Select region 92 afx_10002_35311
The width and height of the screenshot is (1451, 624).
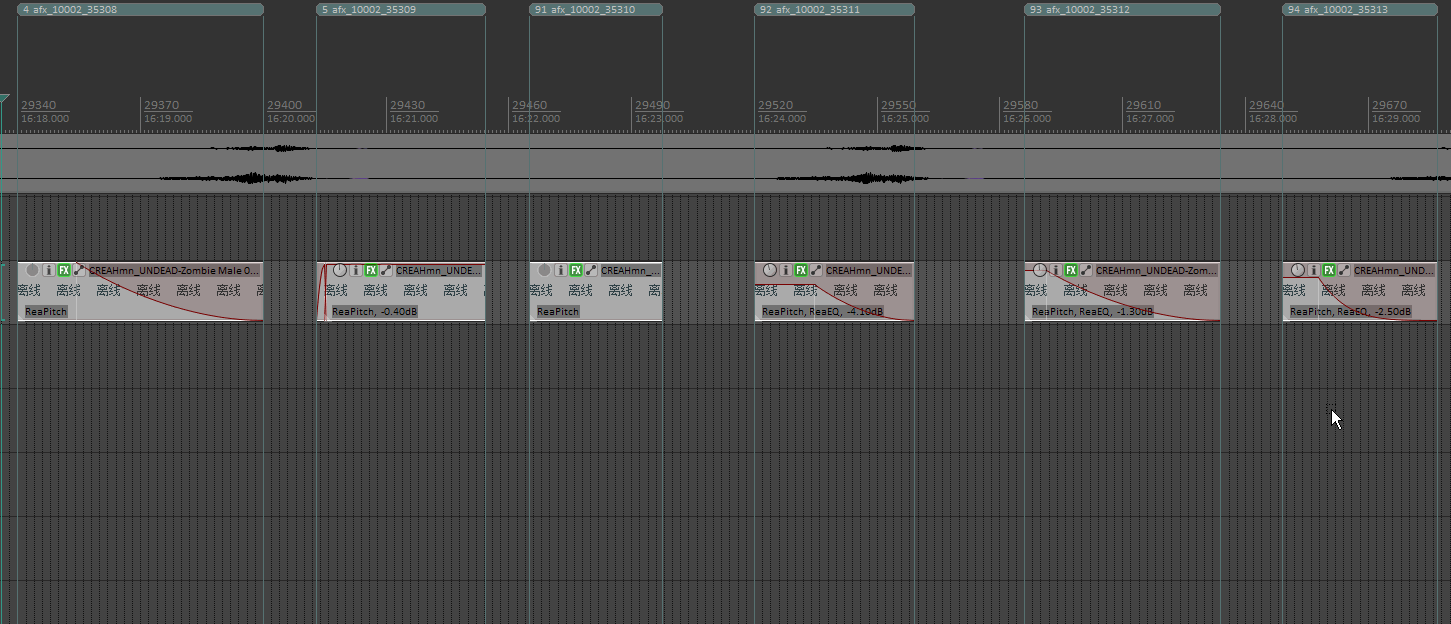click(x=834, y=9)
